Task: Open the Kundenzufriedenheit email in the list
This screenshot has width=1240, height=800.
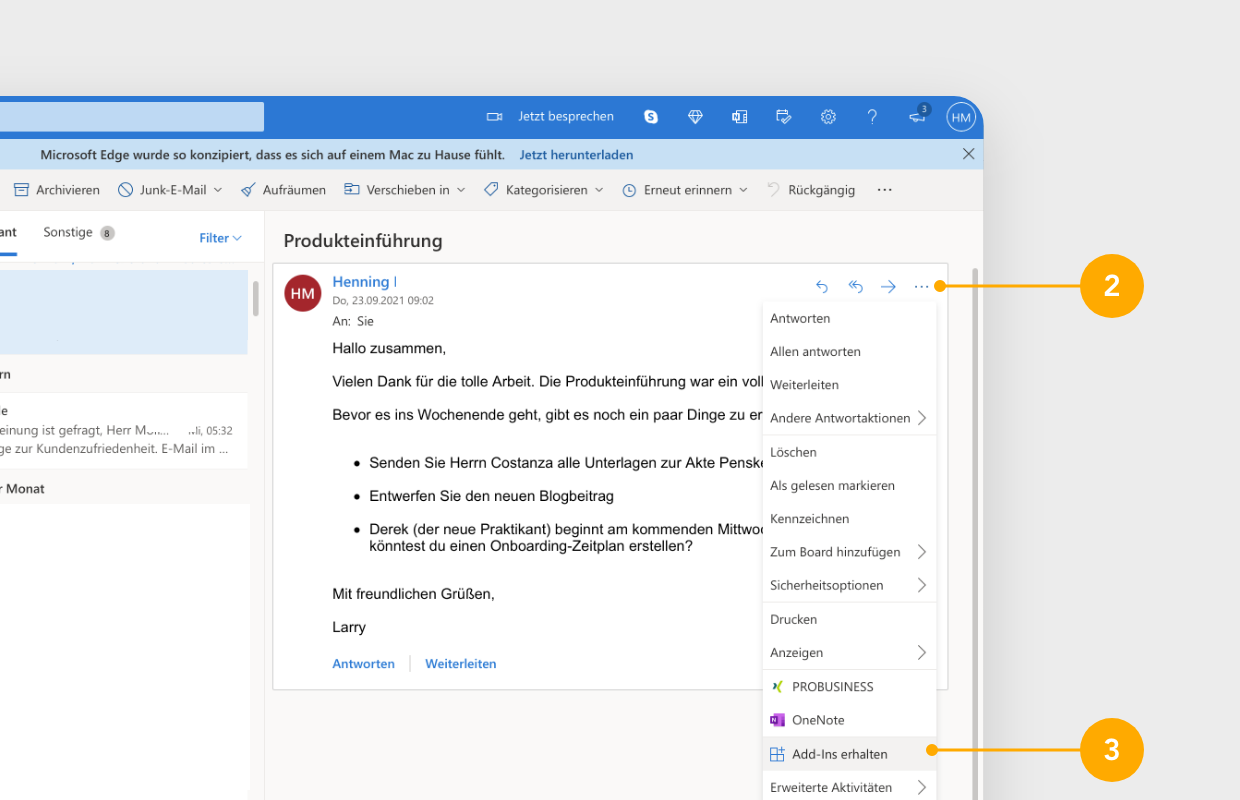Action: 124,431
